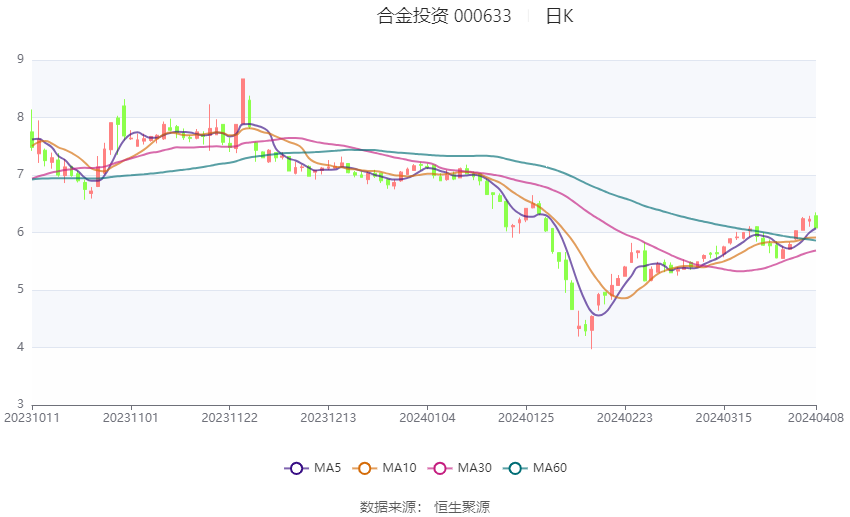Click the y-axis value 6
The width and height of the screenshot is (850, 517).
pyautogui.click(x=21, y=232)
